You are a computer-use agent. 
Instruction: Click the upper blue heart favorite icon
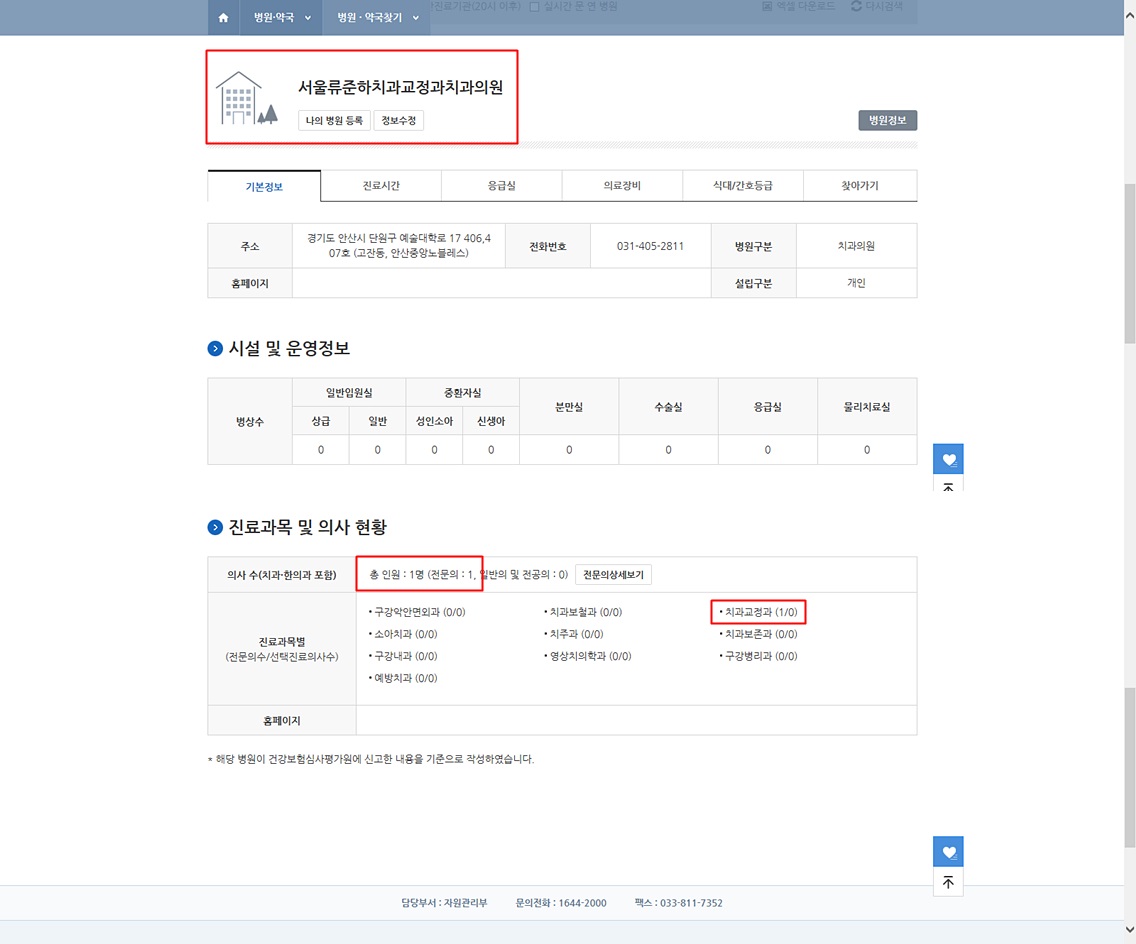[948, 459]
